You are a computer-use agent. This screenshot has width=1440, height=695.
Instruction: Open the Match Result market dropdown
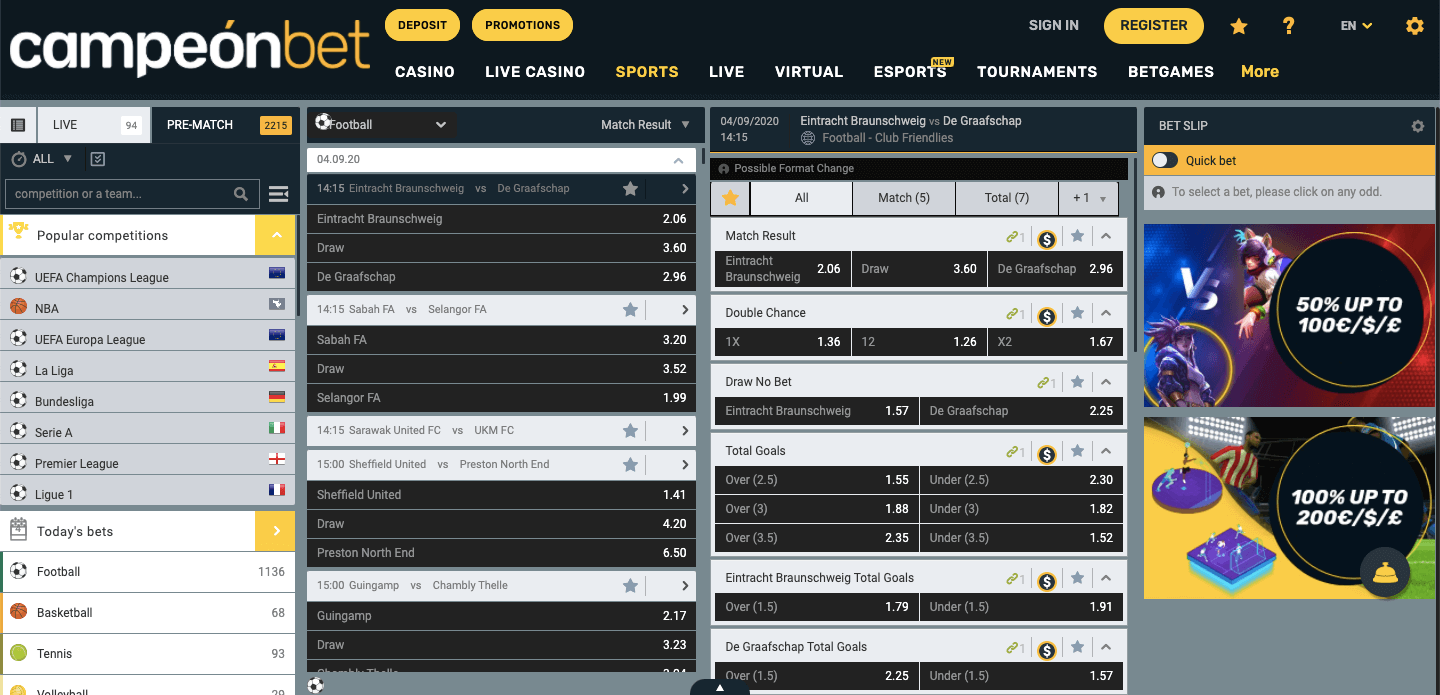point(645,125)
